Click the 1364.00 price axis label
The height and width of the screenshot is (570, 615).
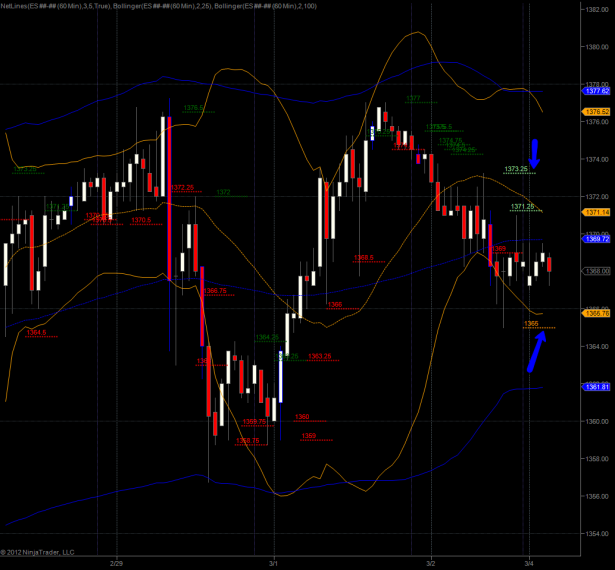pyautogui.click(x=597, y=346)
